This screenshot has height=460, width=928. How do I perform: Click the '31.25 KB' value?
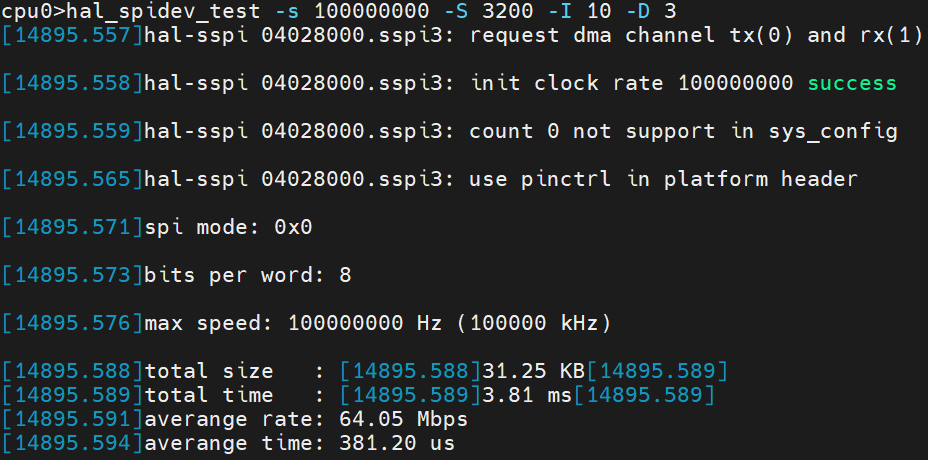[534, 371]
